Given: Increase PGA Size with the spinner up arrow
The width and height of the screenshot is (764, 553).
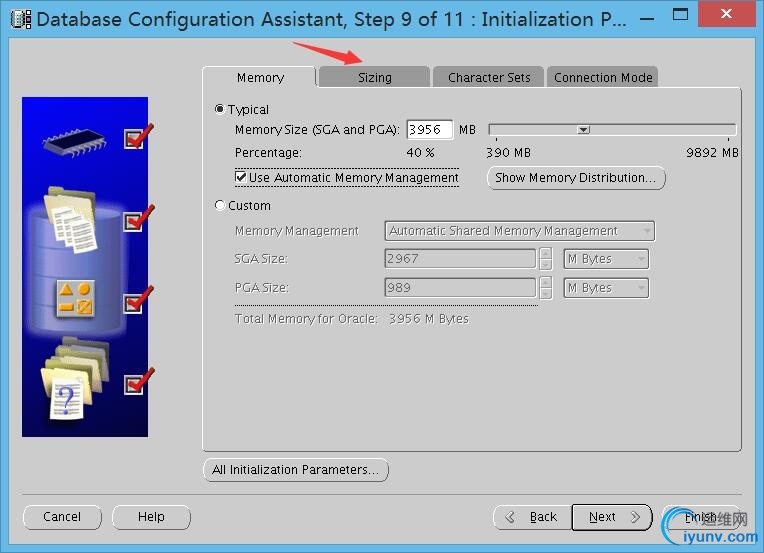Looking at the screenshot, I should point(546,282).
